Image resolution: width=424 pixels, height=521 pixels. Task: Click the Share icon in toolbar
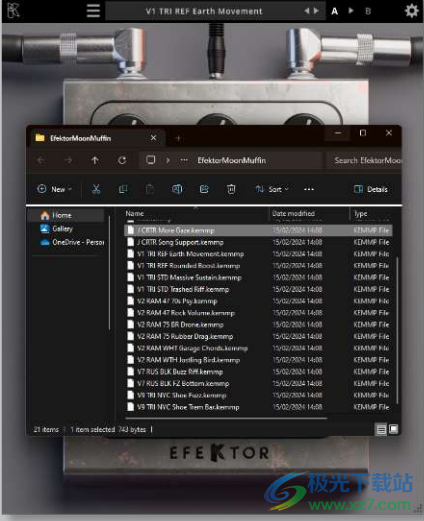tap(204, 189)
